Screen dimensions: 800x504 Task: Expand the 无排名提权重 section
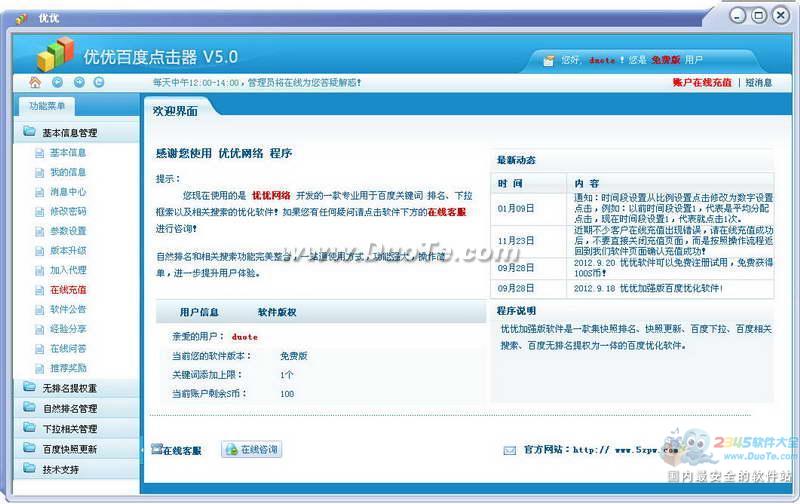[x=69, y=388]
